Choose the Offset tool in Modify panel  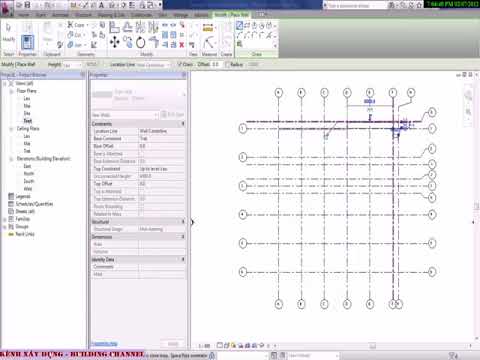(128, 27)
